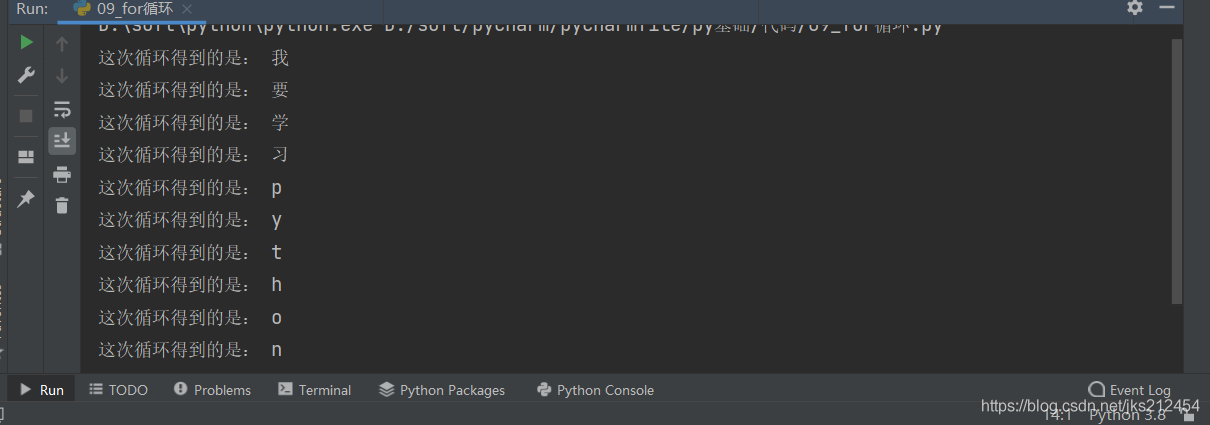Toggle scroll to end of output

pos(62,140)
